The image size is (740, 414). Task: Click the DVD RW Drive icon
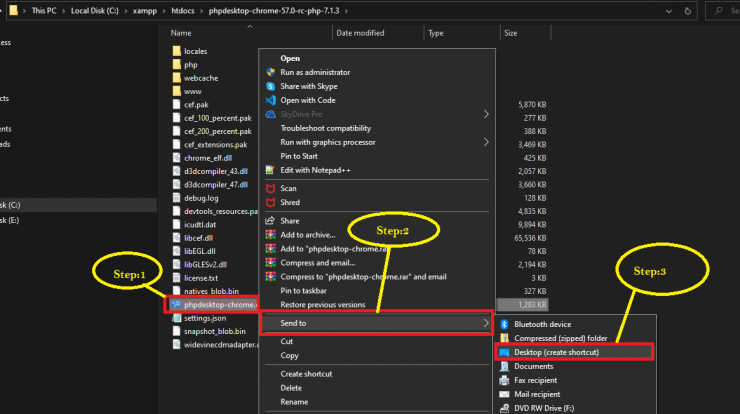click(504, 408)
